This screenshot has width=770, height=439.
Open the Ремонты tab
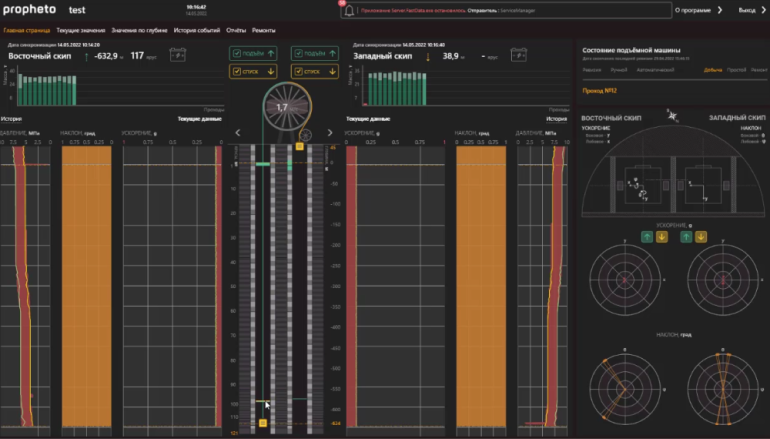pyautogui.click(x=263, y=30)
